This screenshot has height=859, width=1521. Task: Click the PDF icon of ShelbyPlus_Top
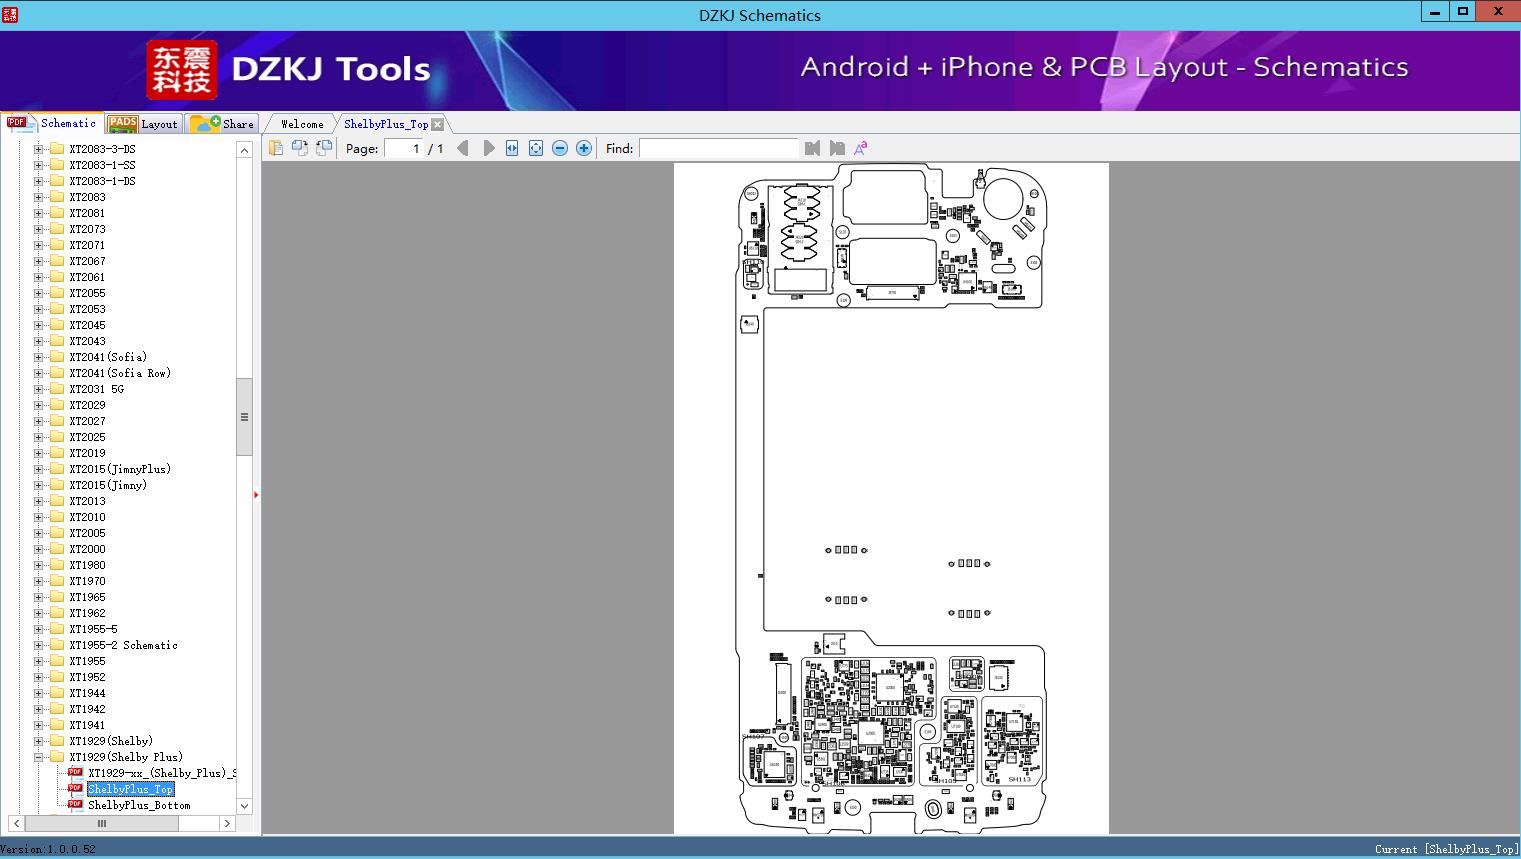[x=75, y=789]
